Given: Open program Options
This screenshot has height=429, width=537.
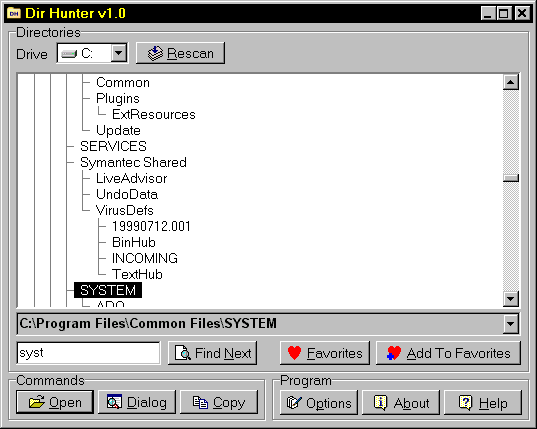Looking at the screenshot, I should pos(319,403).
